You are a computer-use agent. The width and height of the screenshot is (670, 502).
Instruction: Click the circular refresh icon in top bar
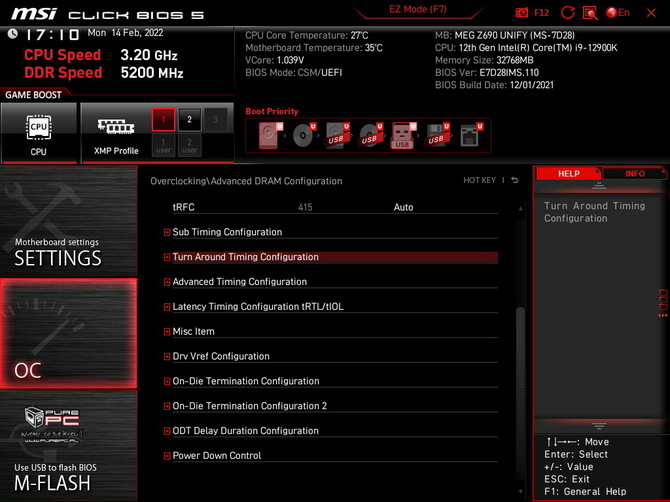(567, 12)
